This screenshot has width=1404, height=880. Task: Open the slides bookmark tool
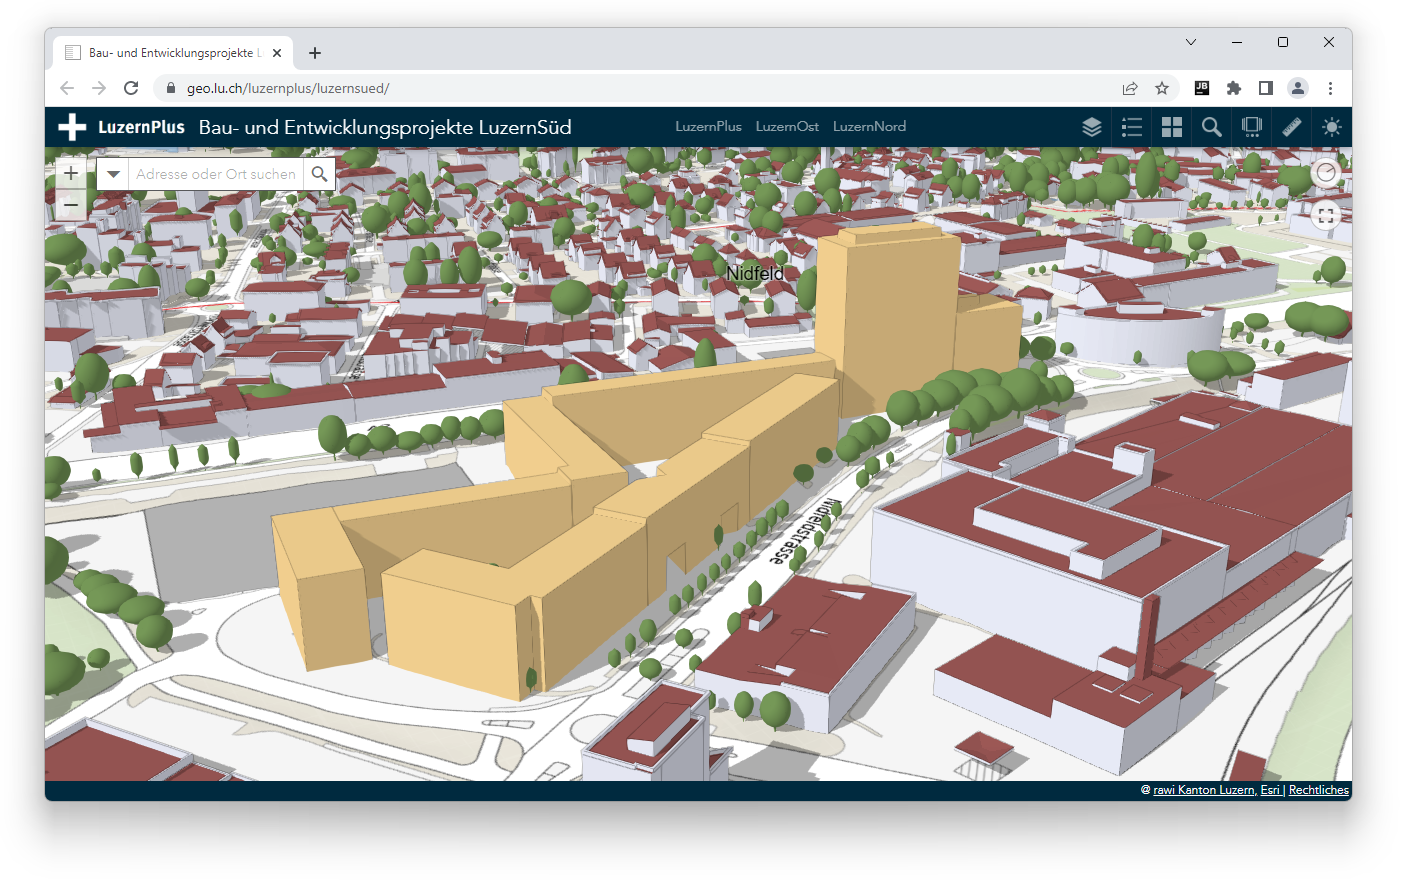coord(1251,127)
